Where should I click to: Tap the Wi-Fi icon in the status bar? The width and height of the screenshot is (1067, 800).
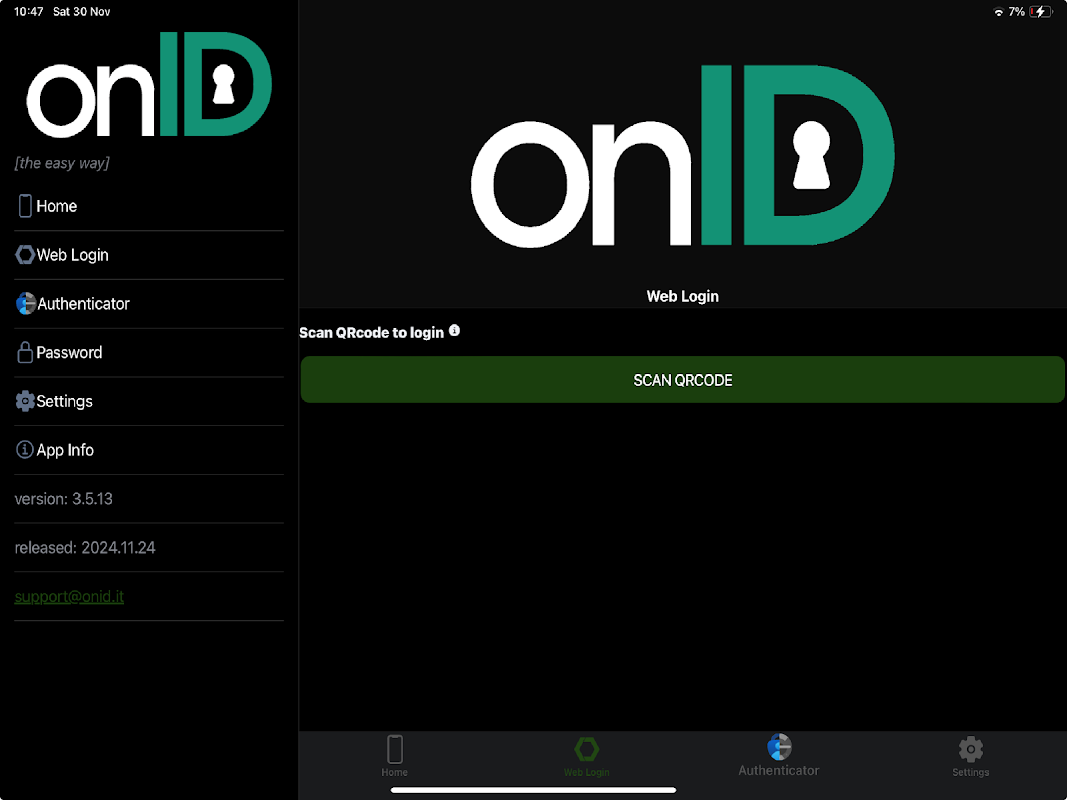pos(998,12)
